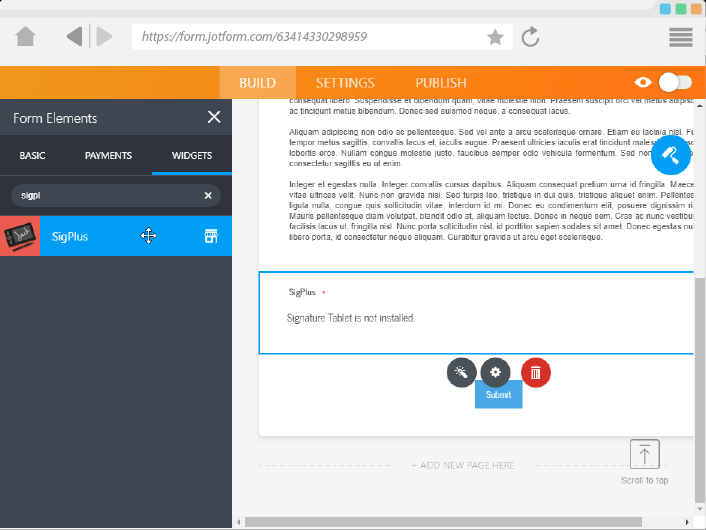Click the eye preview icon
The width and height of the screenshot is (706, 530).
pyautogui.click(x=643, y=83)
